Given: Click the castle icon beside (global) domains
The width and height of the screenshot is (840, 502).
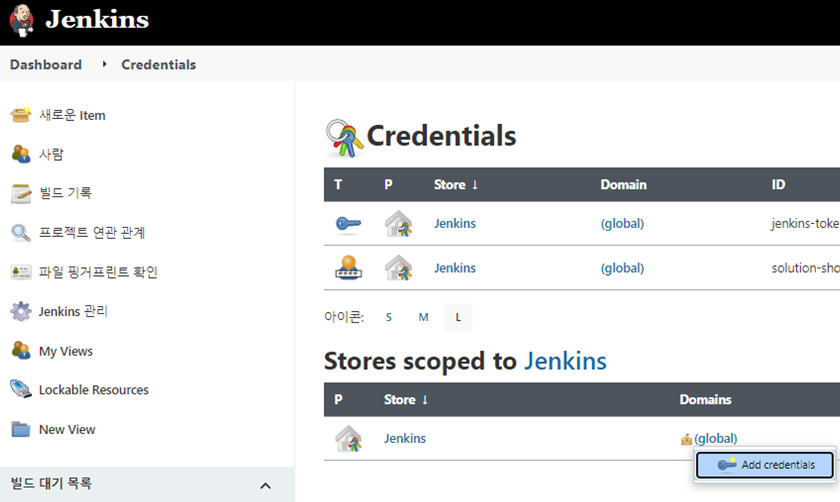Looking at the screenshot, I should point(686,440).
